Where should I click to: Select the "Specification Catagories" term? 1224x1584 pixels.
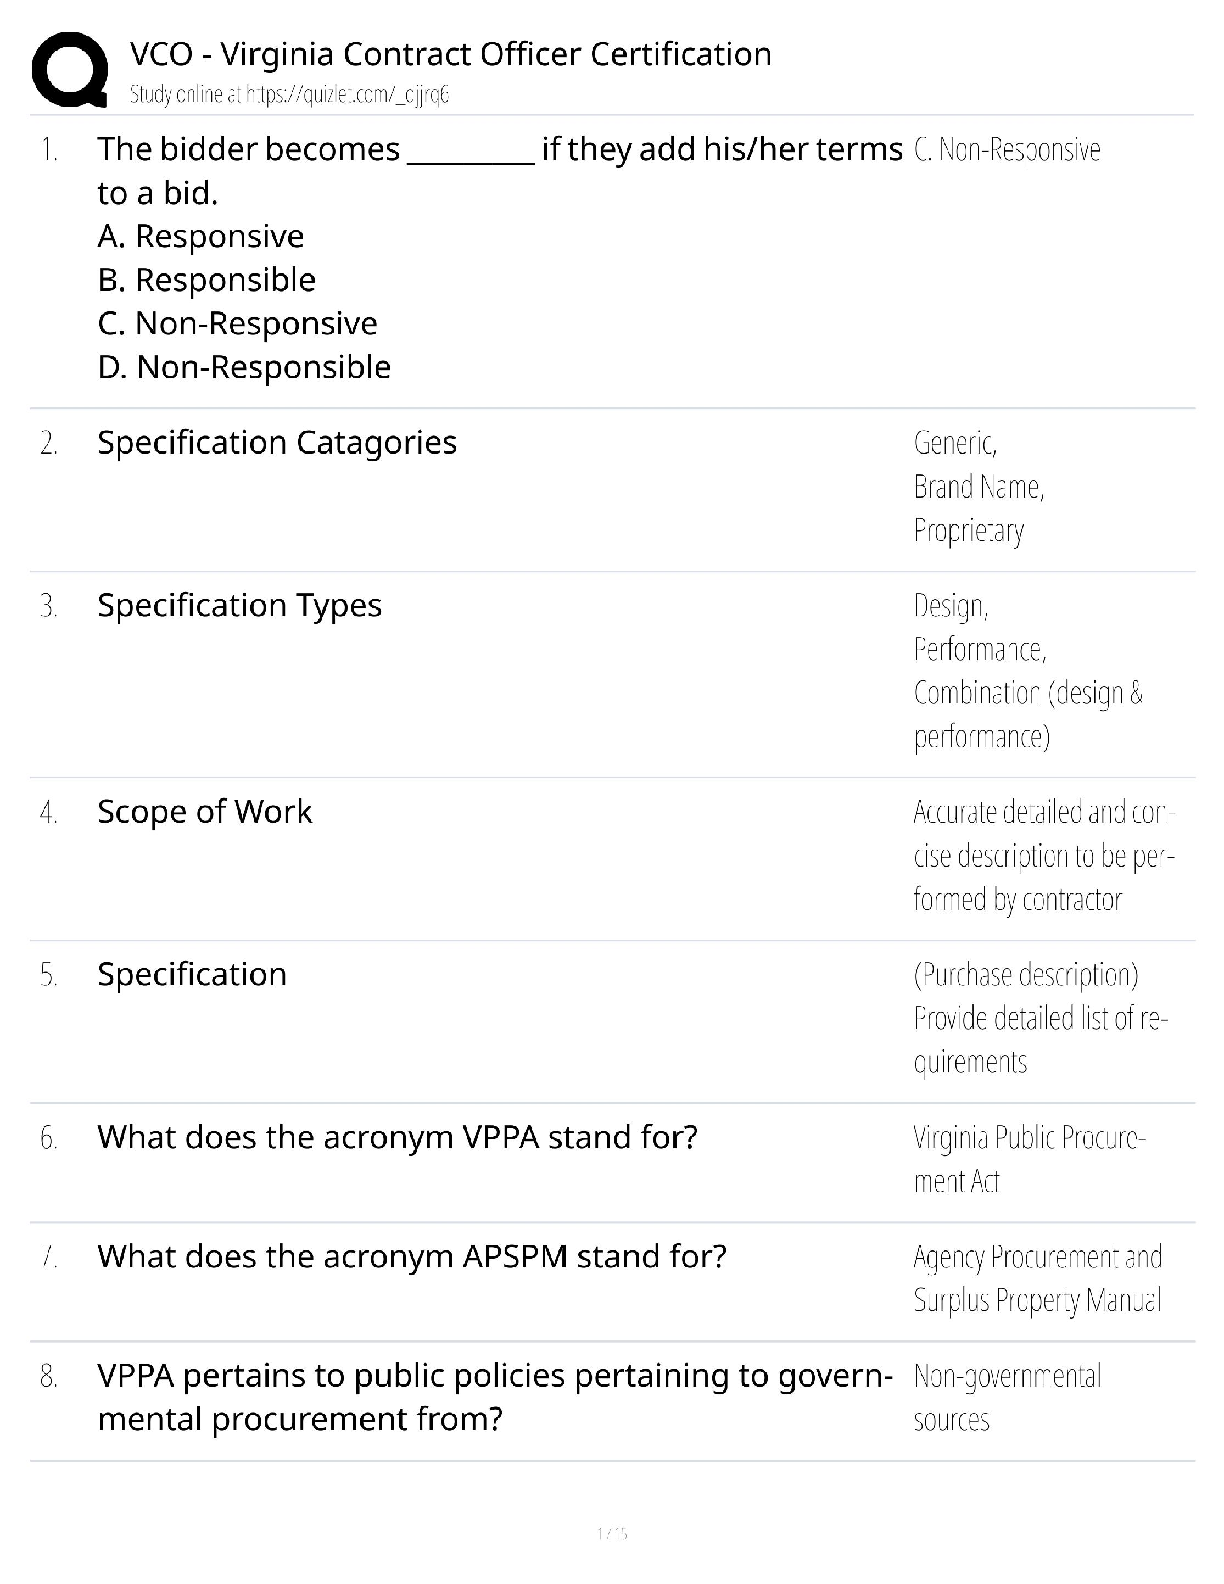pos(277,442)
